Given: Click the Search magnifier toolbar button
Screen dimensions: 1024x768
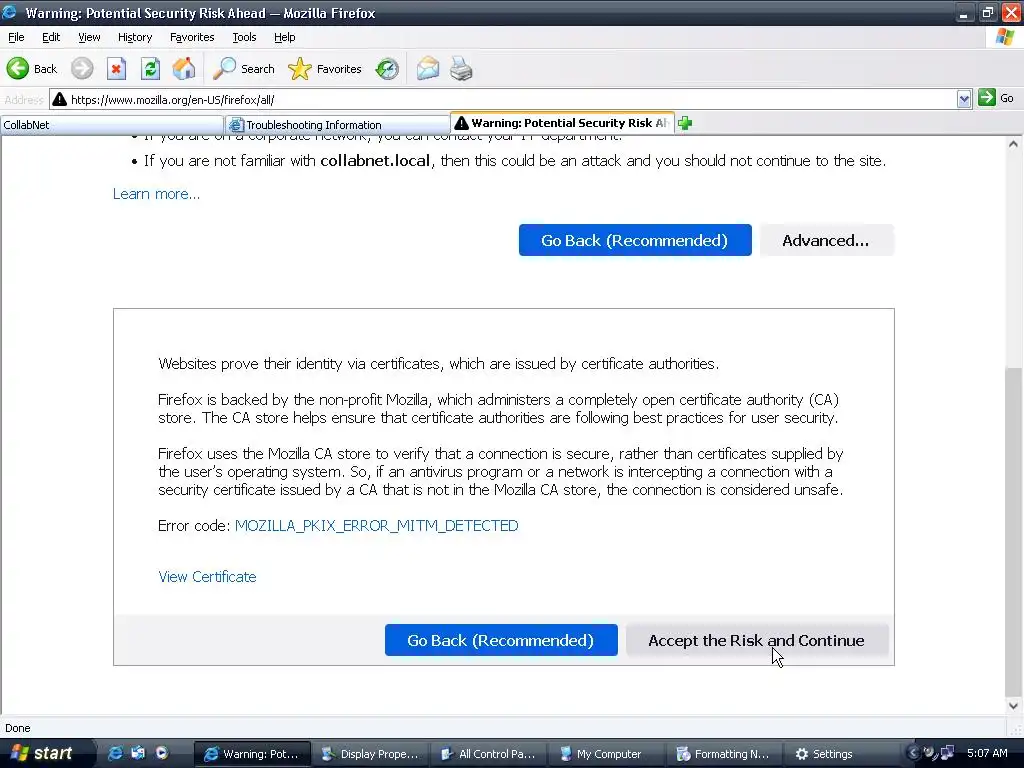Looking at the screenshot, I should [x=244, y=69].
